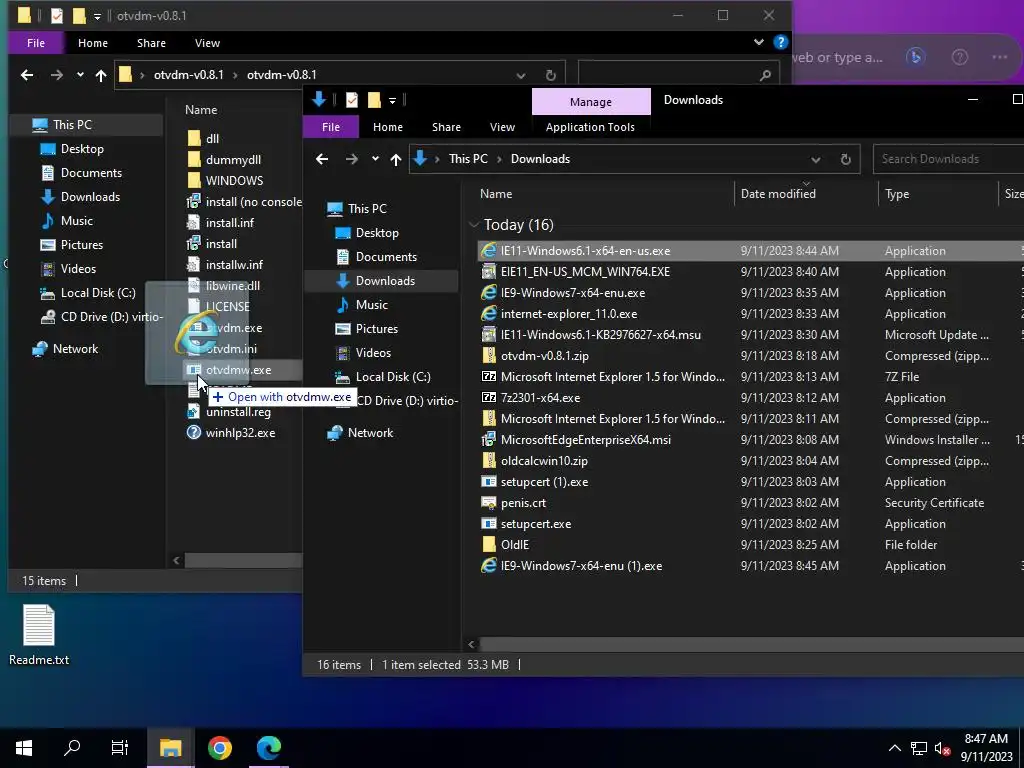This screenshot has width=1024, height=768.
Task: Open Microsoft Edge from the taskbar
Action: coord(268,748)
